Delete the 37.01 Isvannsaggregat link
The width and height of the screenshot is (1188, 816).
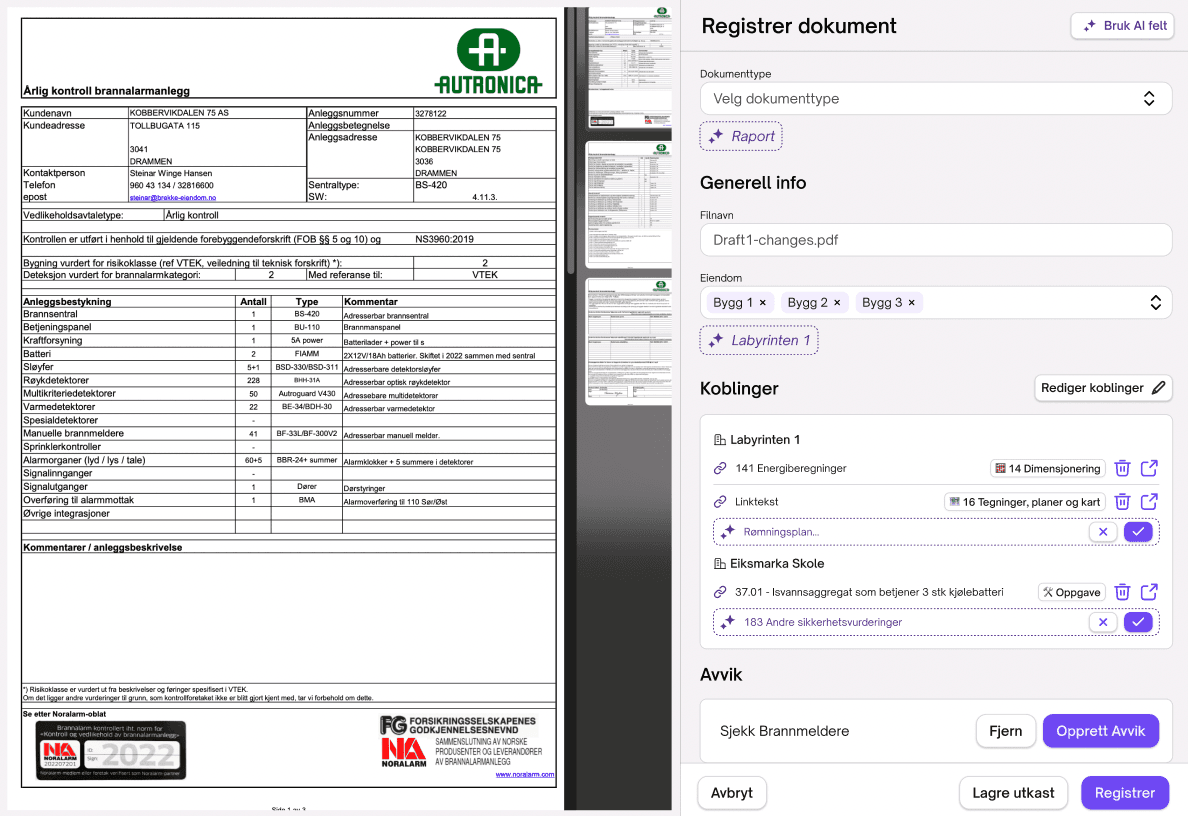pos(1122,592)
